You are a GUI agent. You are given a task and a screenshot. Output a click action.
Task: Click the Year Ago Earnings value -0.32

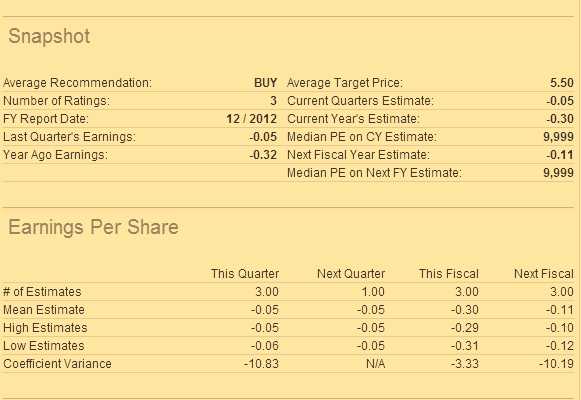tap(263, 155)
